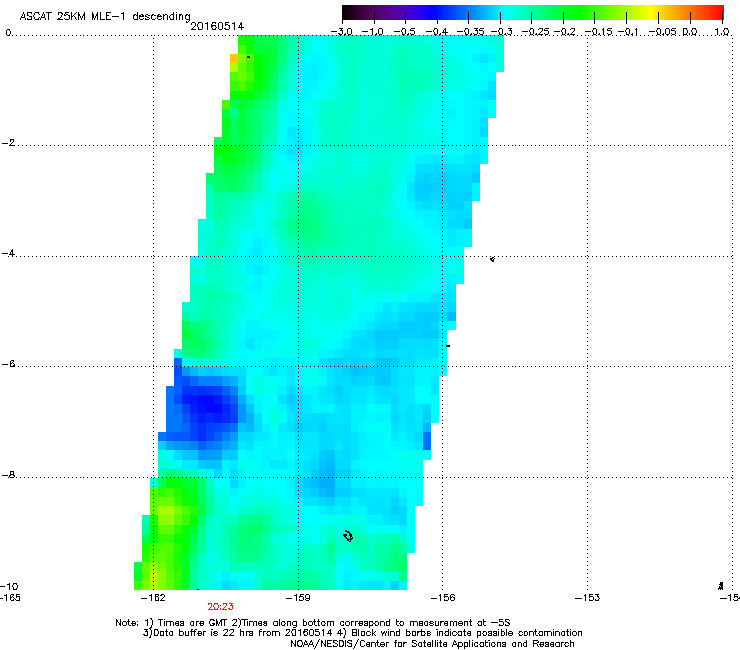Click the latitude label -10

(9, 586)
